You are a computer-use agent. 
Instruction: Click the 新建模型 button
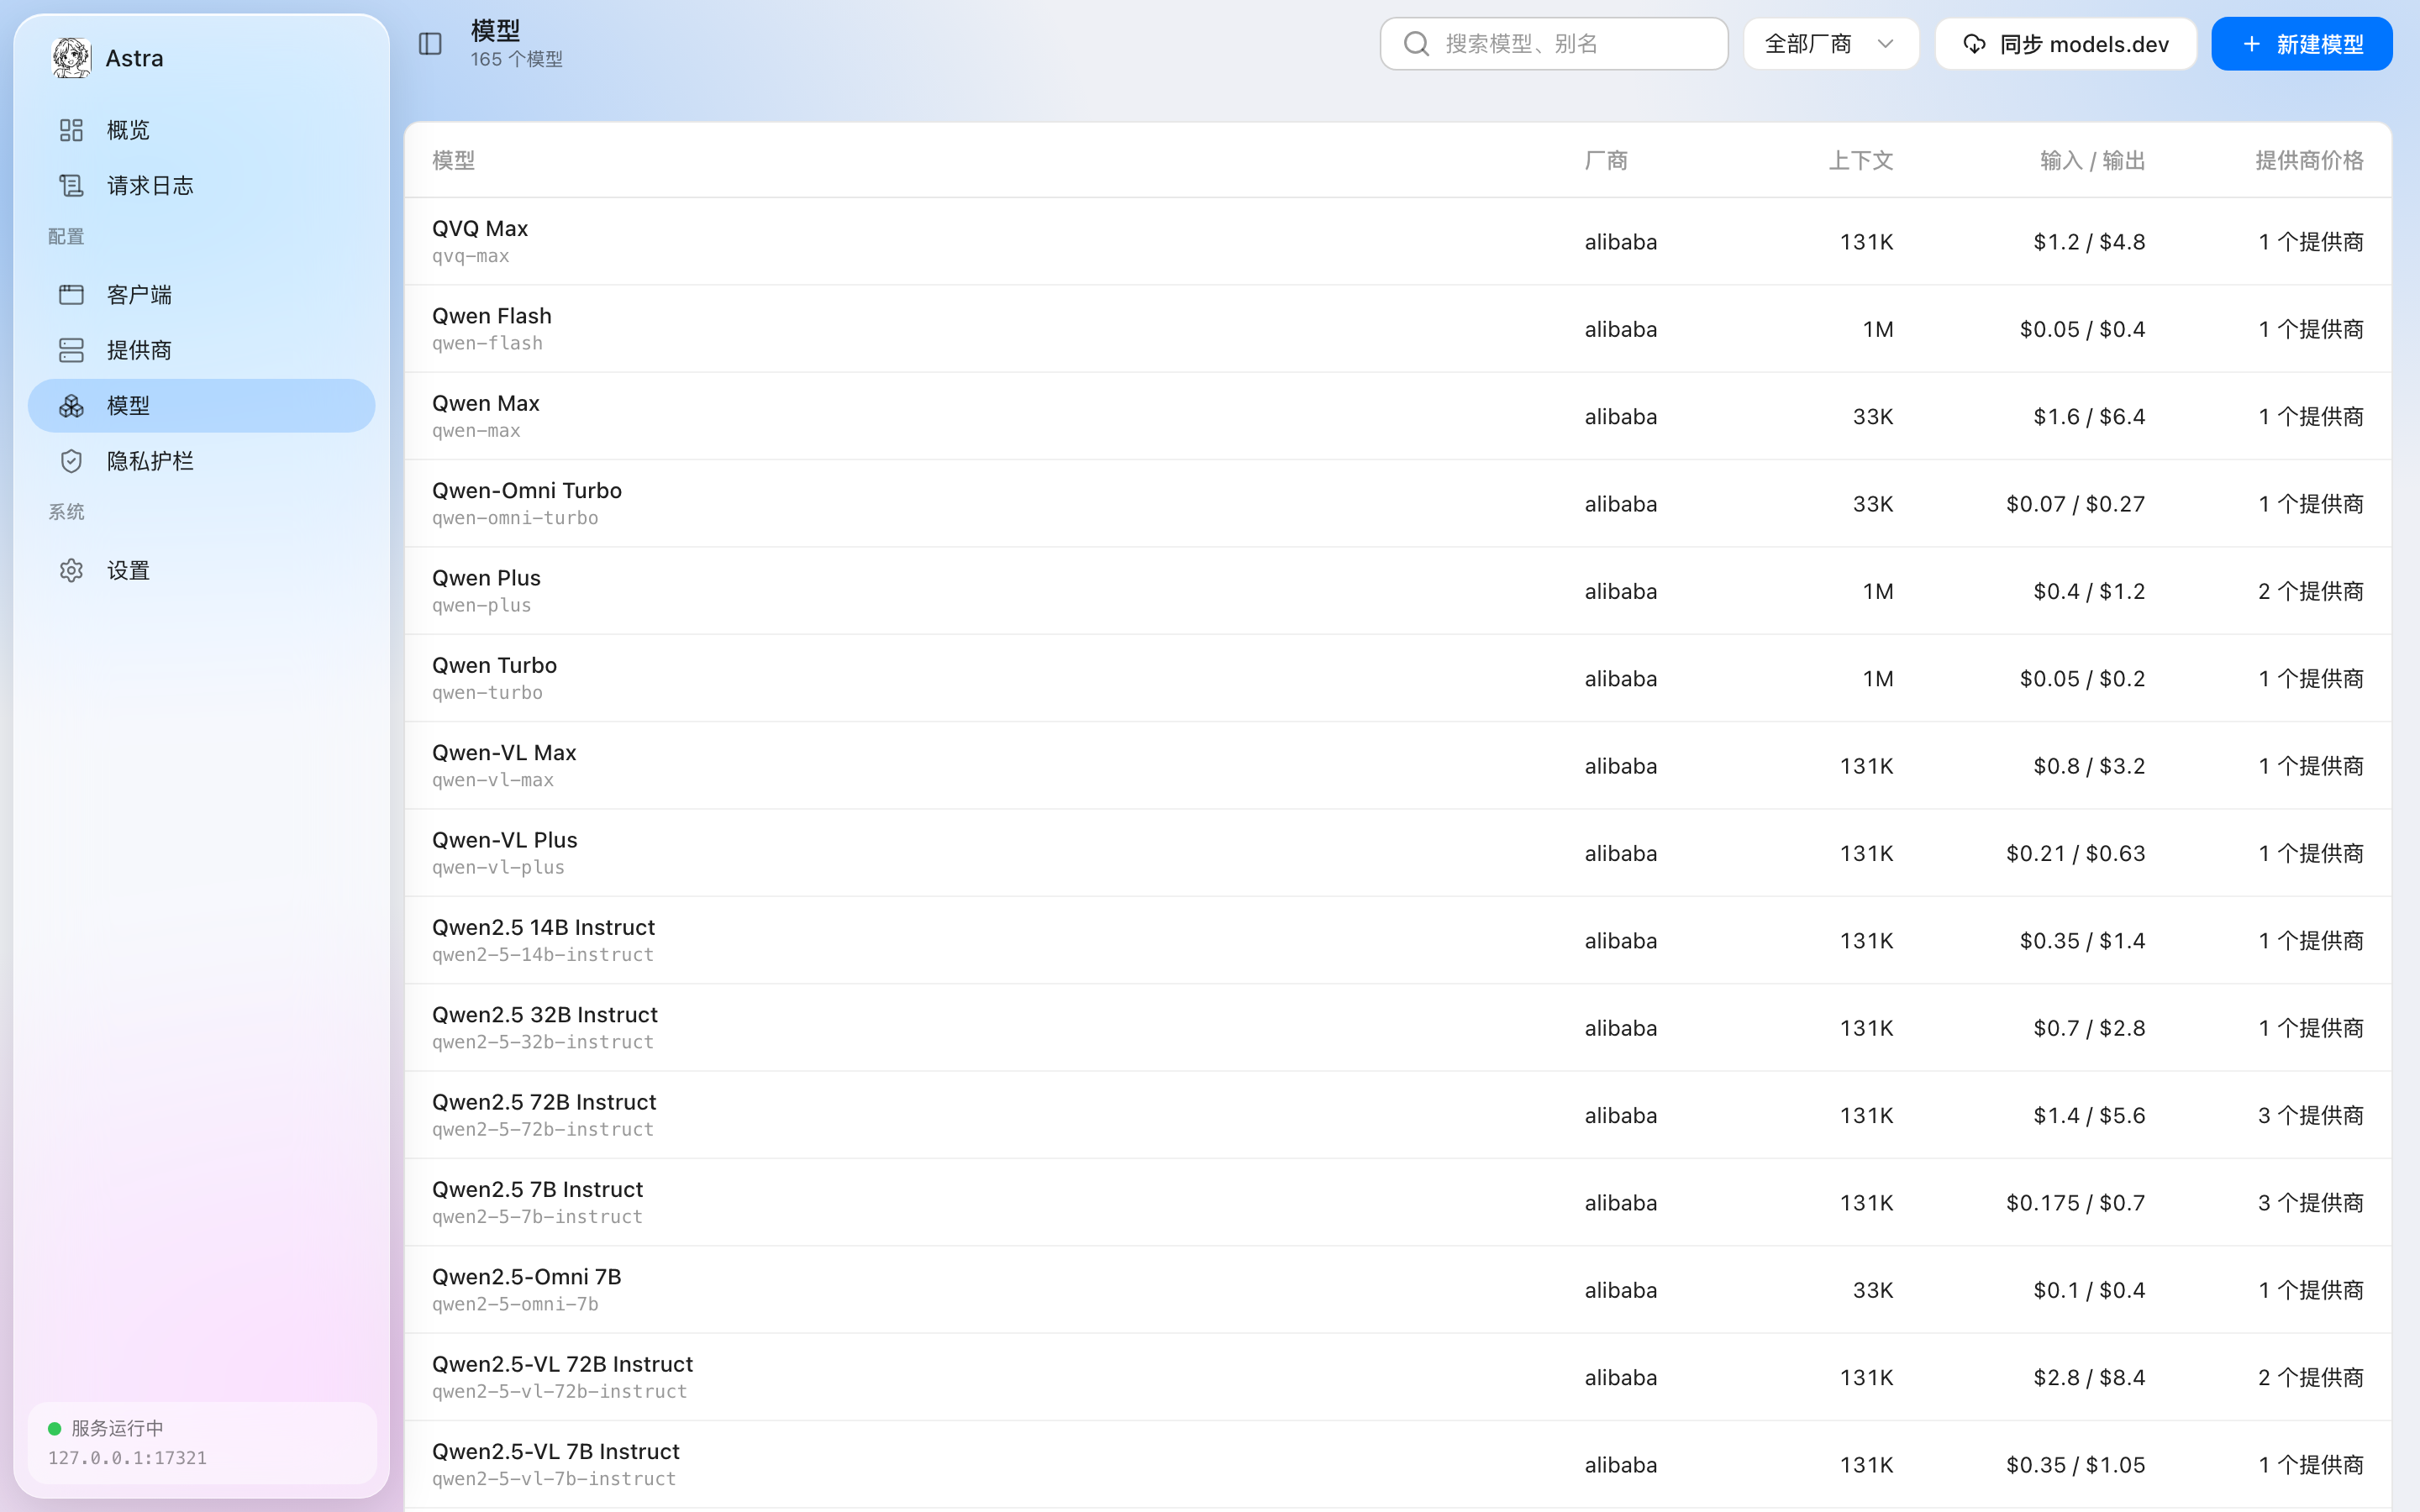click(x=2302, y=44)
